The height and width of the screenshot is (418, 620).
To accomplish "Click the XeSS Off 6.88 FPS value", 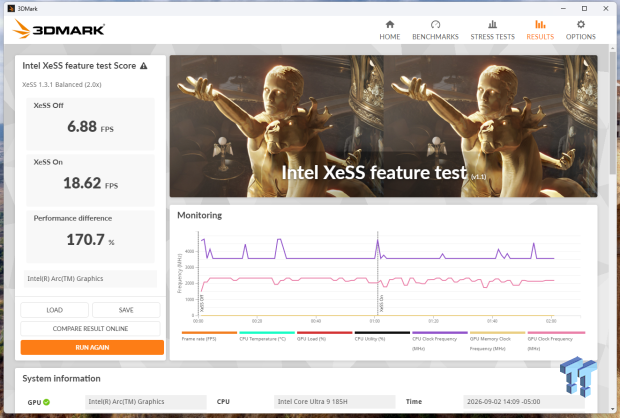I will pos(90,127).
